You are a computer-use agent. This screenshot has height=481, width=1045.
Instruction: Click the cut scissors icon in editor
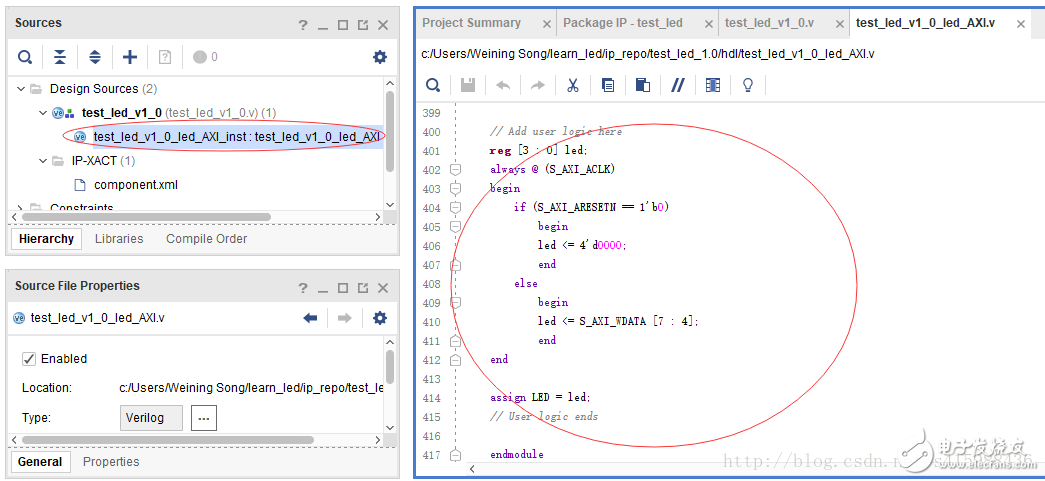[x=573, y=85]
